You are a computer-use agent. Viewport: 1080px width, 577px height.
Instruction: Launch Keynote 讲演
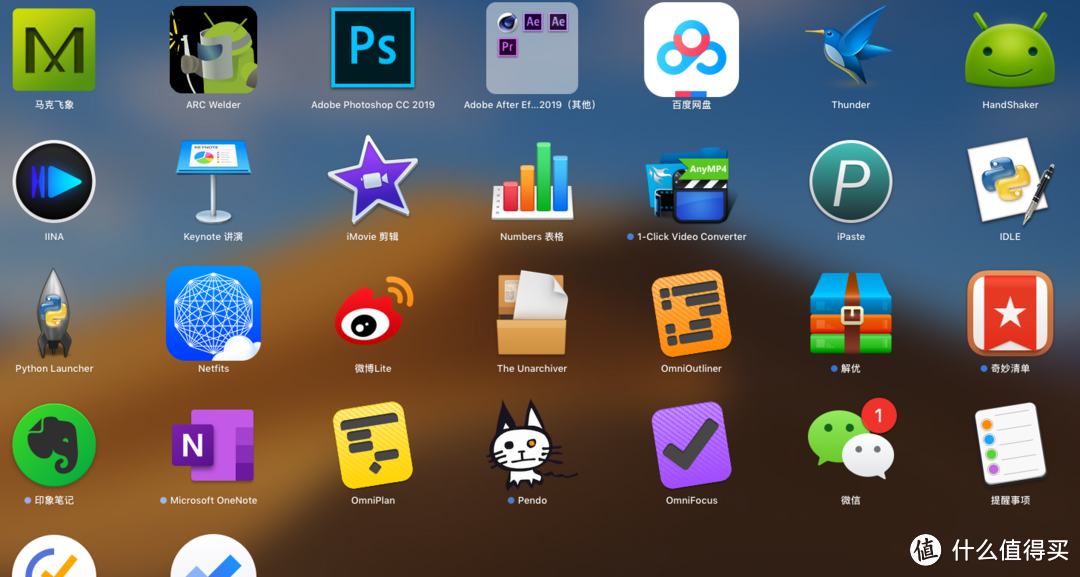tap(214, 182)
